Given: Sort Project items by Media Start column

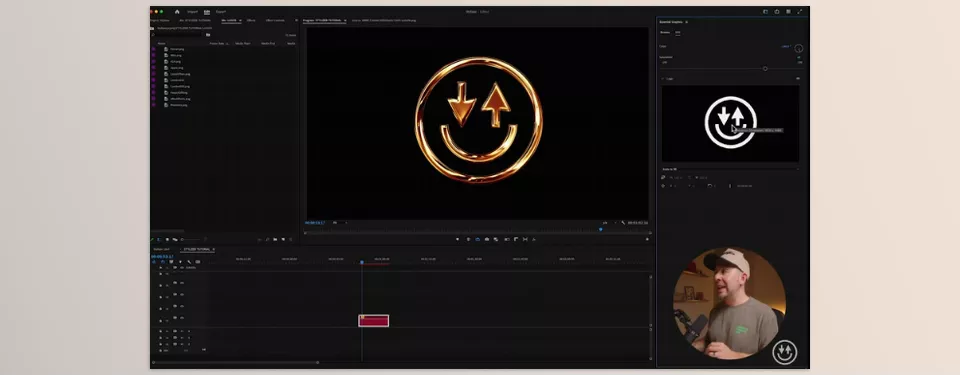Looking at the screenshot, I should click(243, 44).
